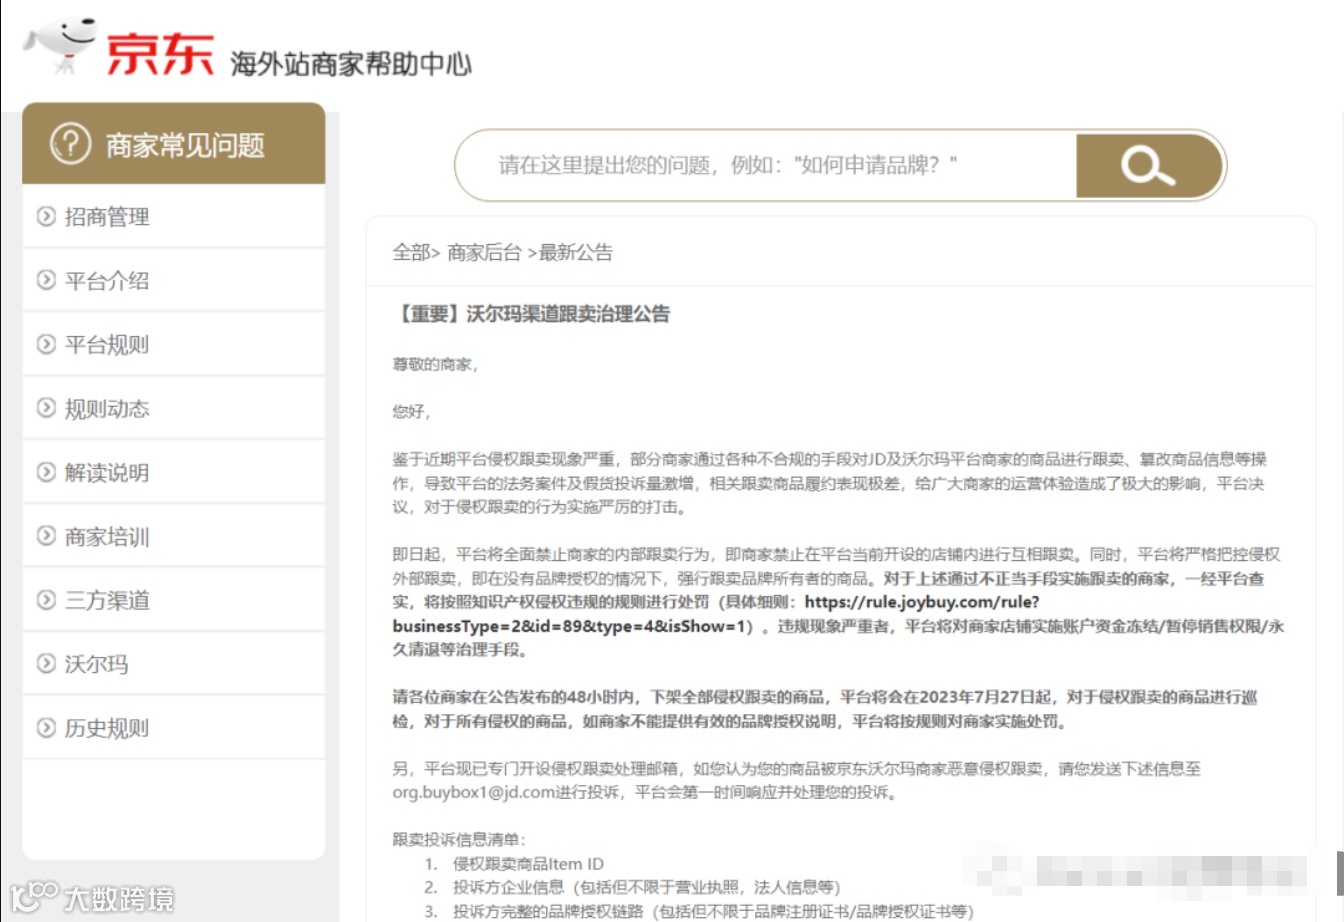Click the question mark icon beside 商家常见问题
1344x922 pixels.
pyautogui.click(x=71, y=144)
